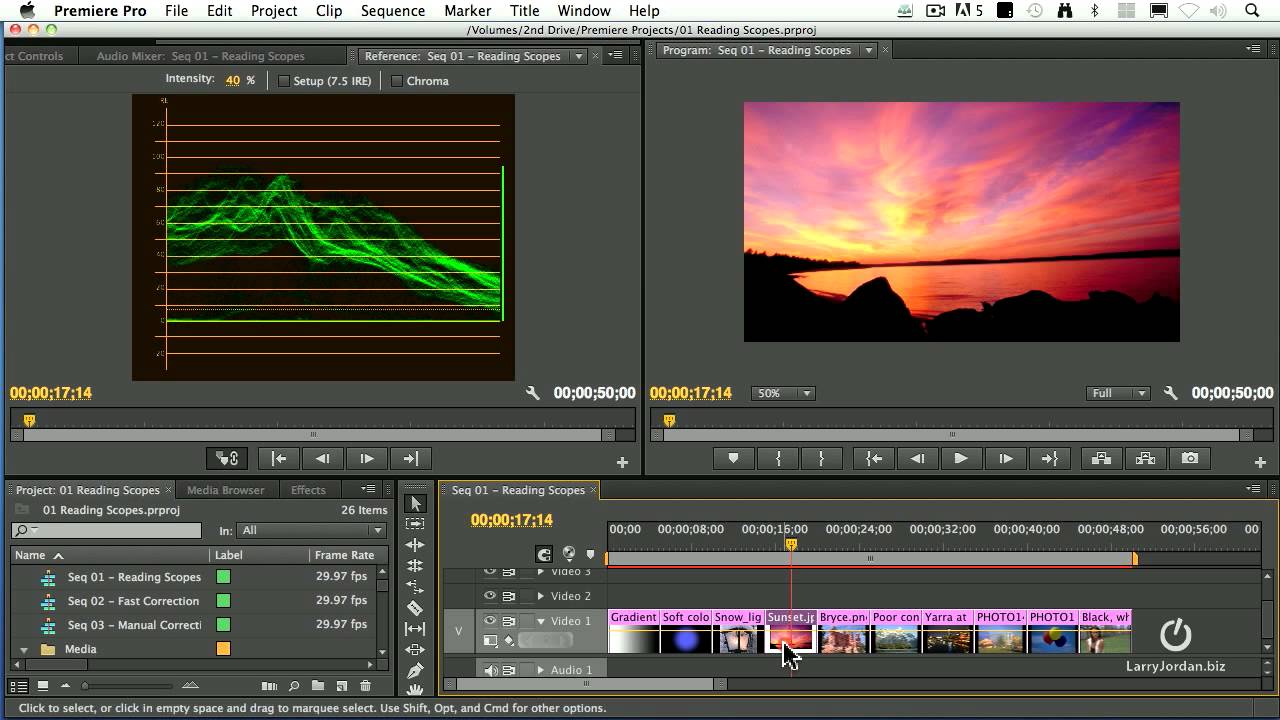Toggle V source patching for Video 1
Image resolution: width=1280 pixels, height=720 pixels.
click(459, 631)
